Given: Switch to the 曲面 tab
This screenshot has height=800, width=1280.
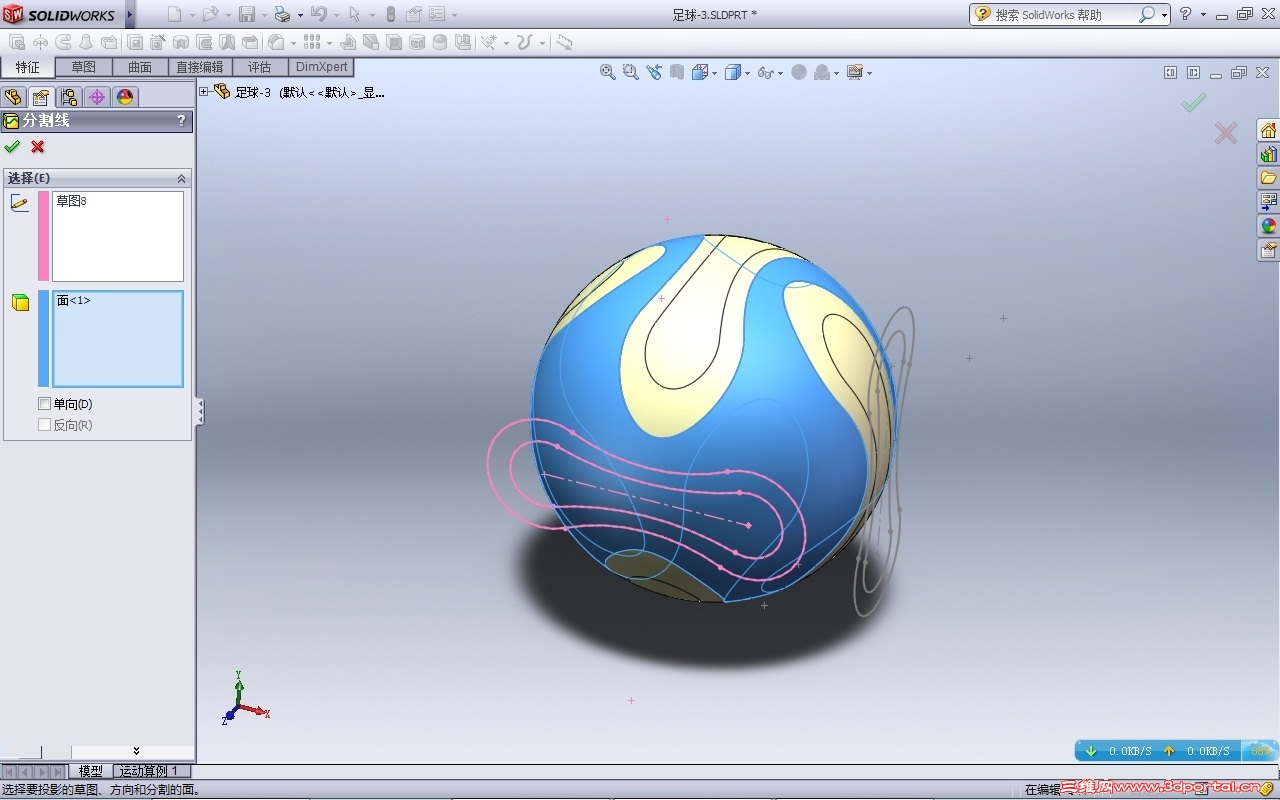Looking at the screenshot, I should (140, 67).
